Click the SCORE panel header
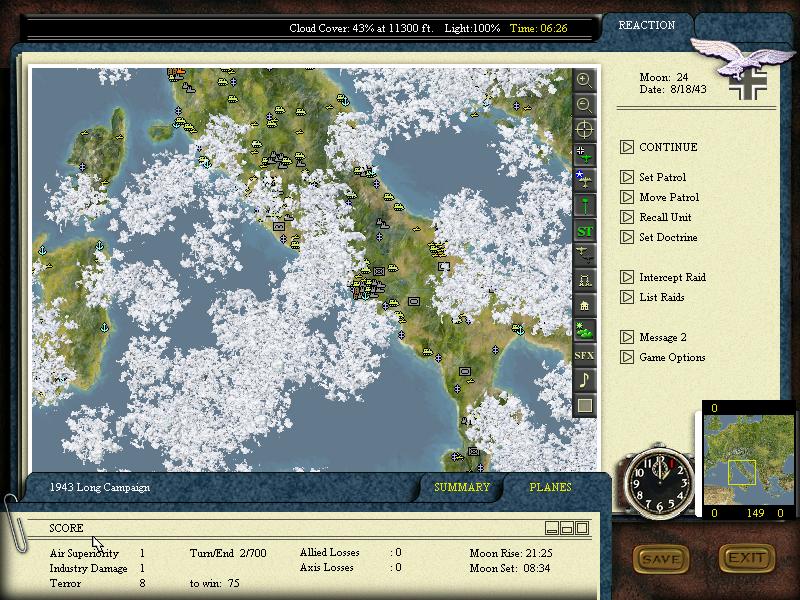The image size is (800, 600). point(66,528)
